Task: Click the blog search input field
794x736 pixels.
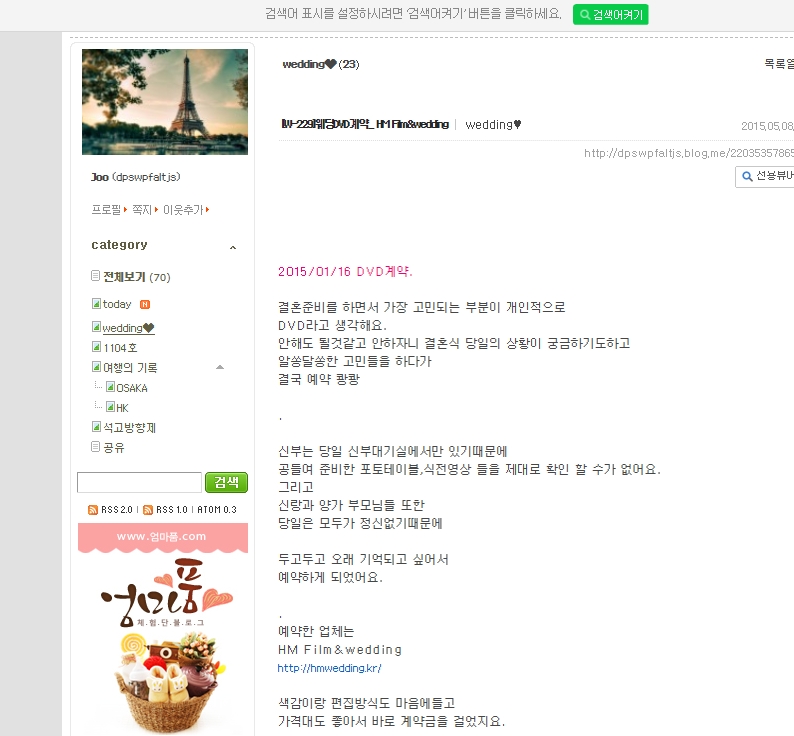Action: click(139, 482)
